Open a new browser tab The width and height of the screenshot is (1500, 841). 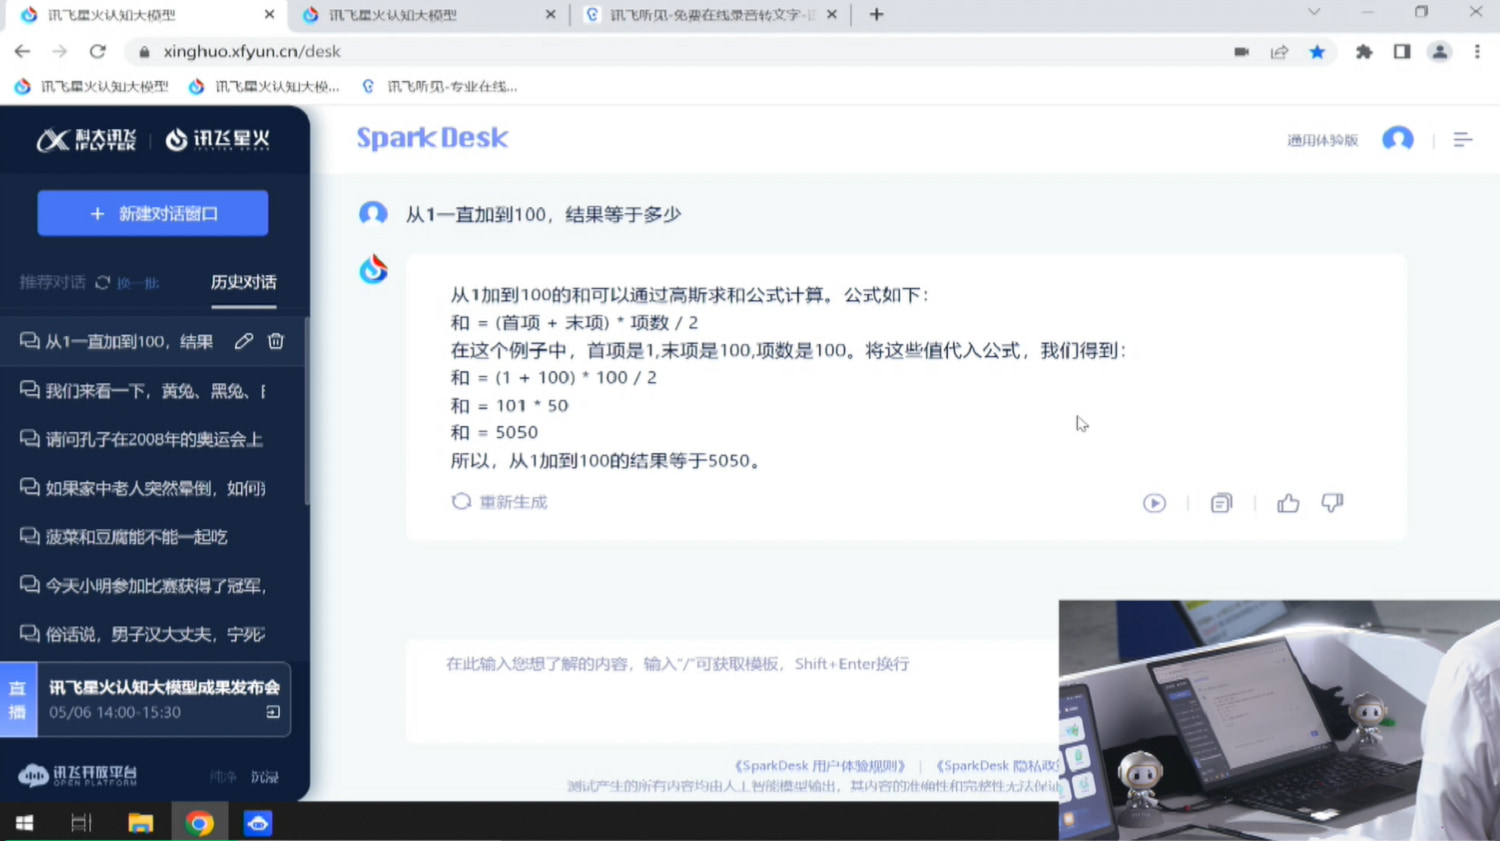[876, 14]
